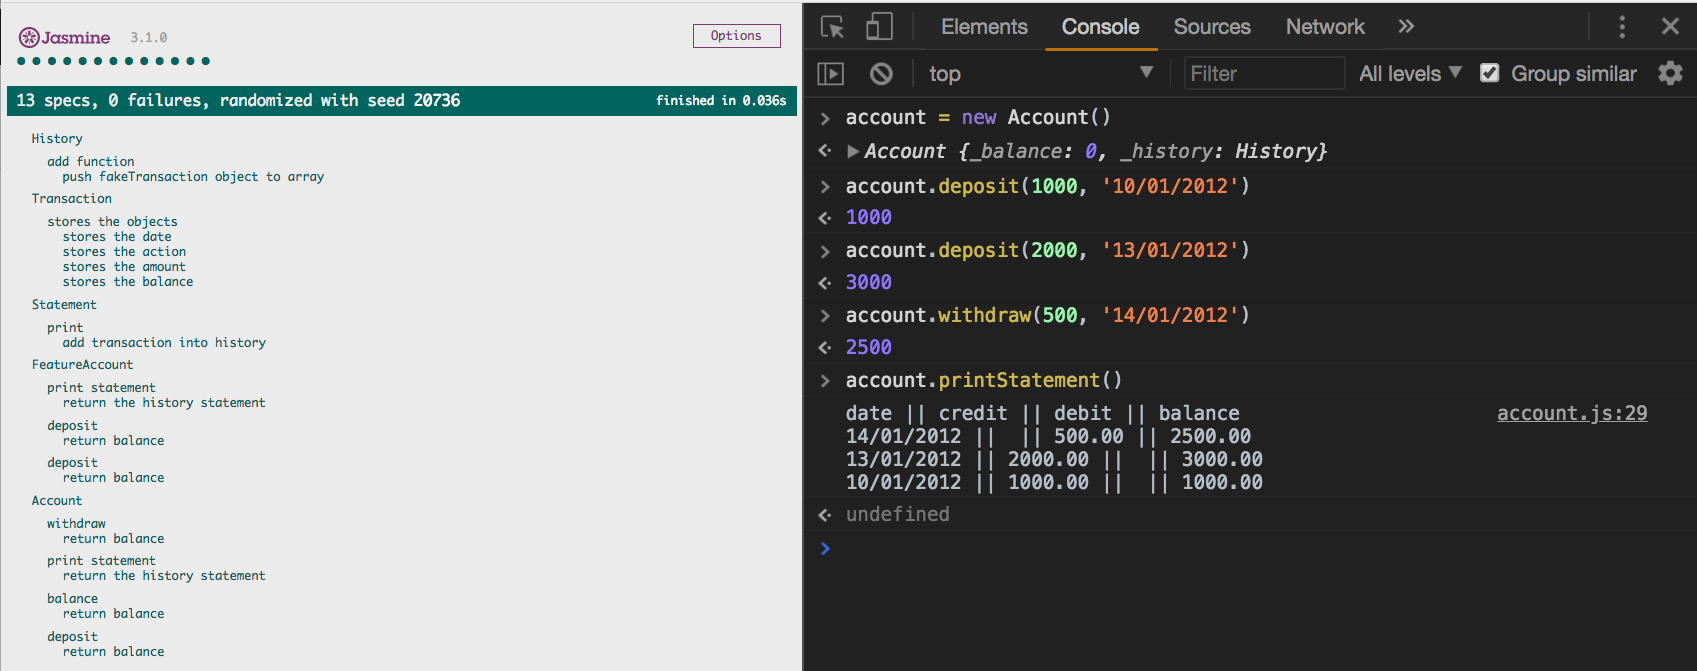Click the returned value 3000
This screenshot has width=1697, height=671.
pos(868,282)
